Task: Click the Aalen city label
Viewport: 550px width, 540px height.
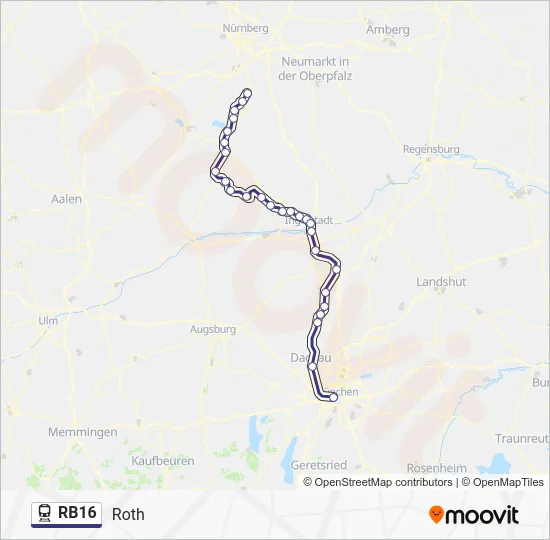Action: point(66,199)
